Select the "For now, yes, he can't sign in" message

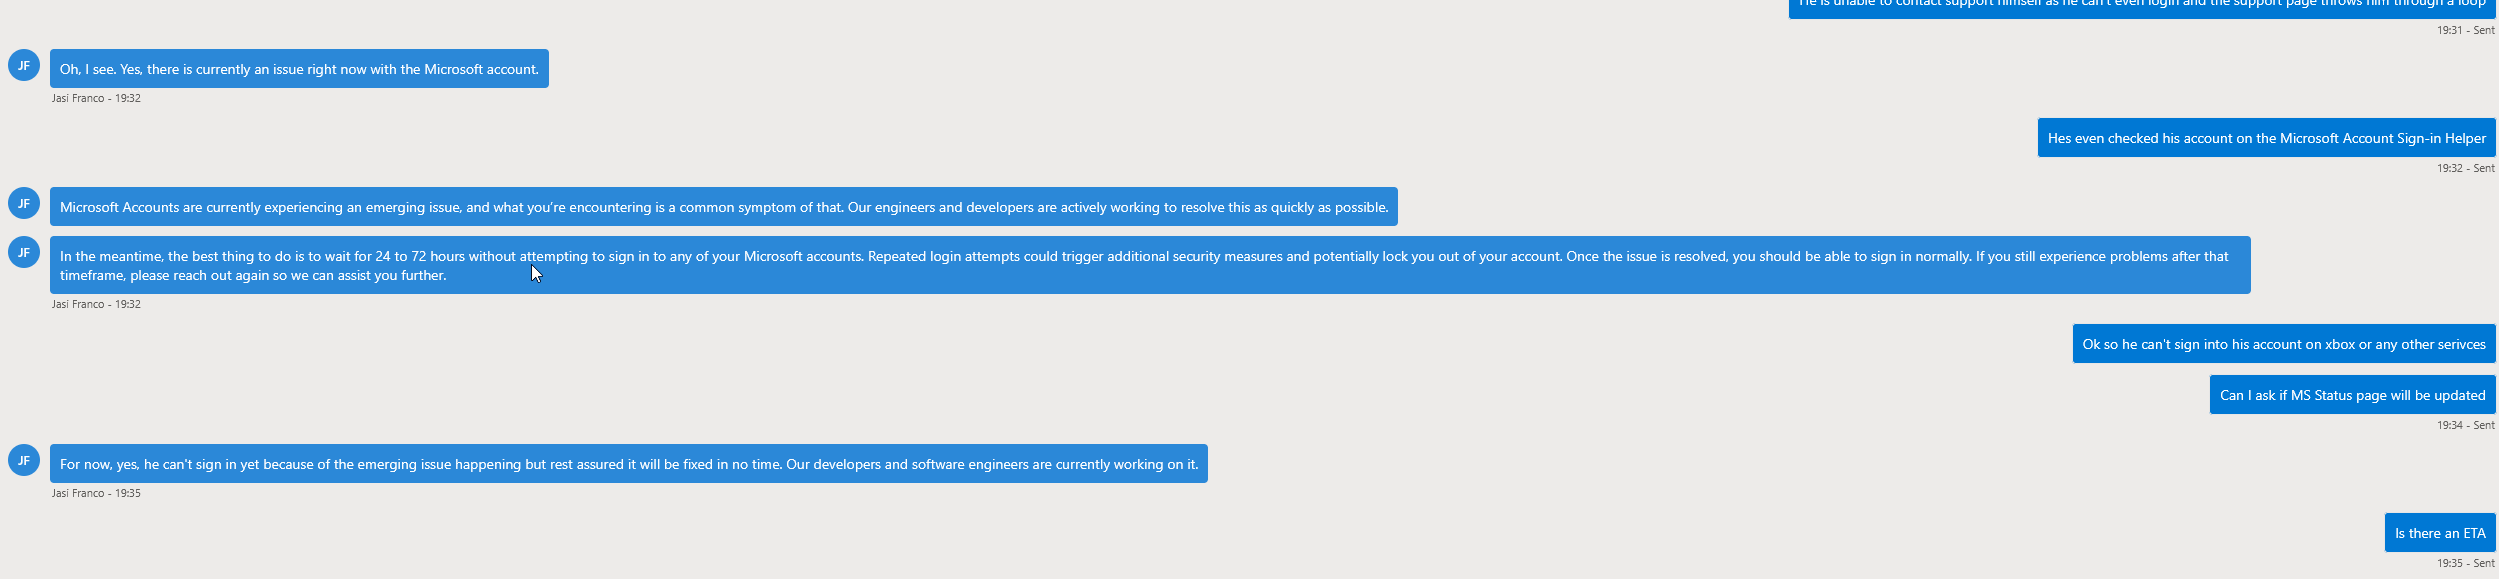click(x=628, y=464)
